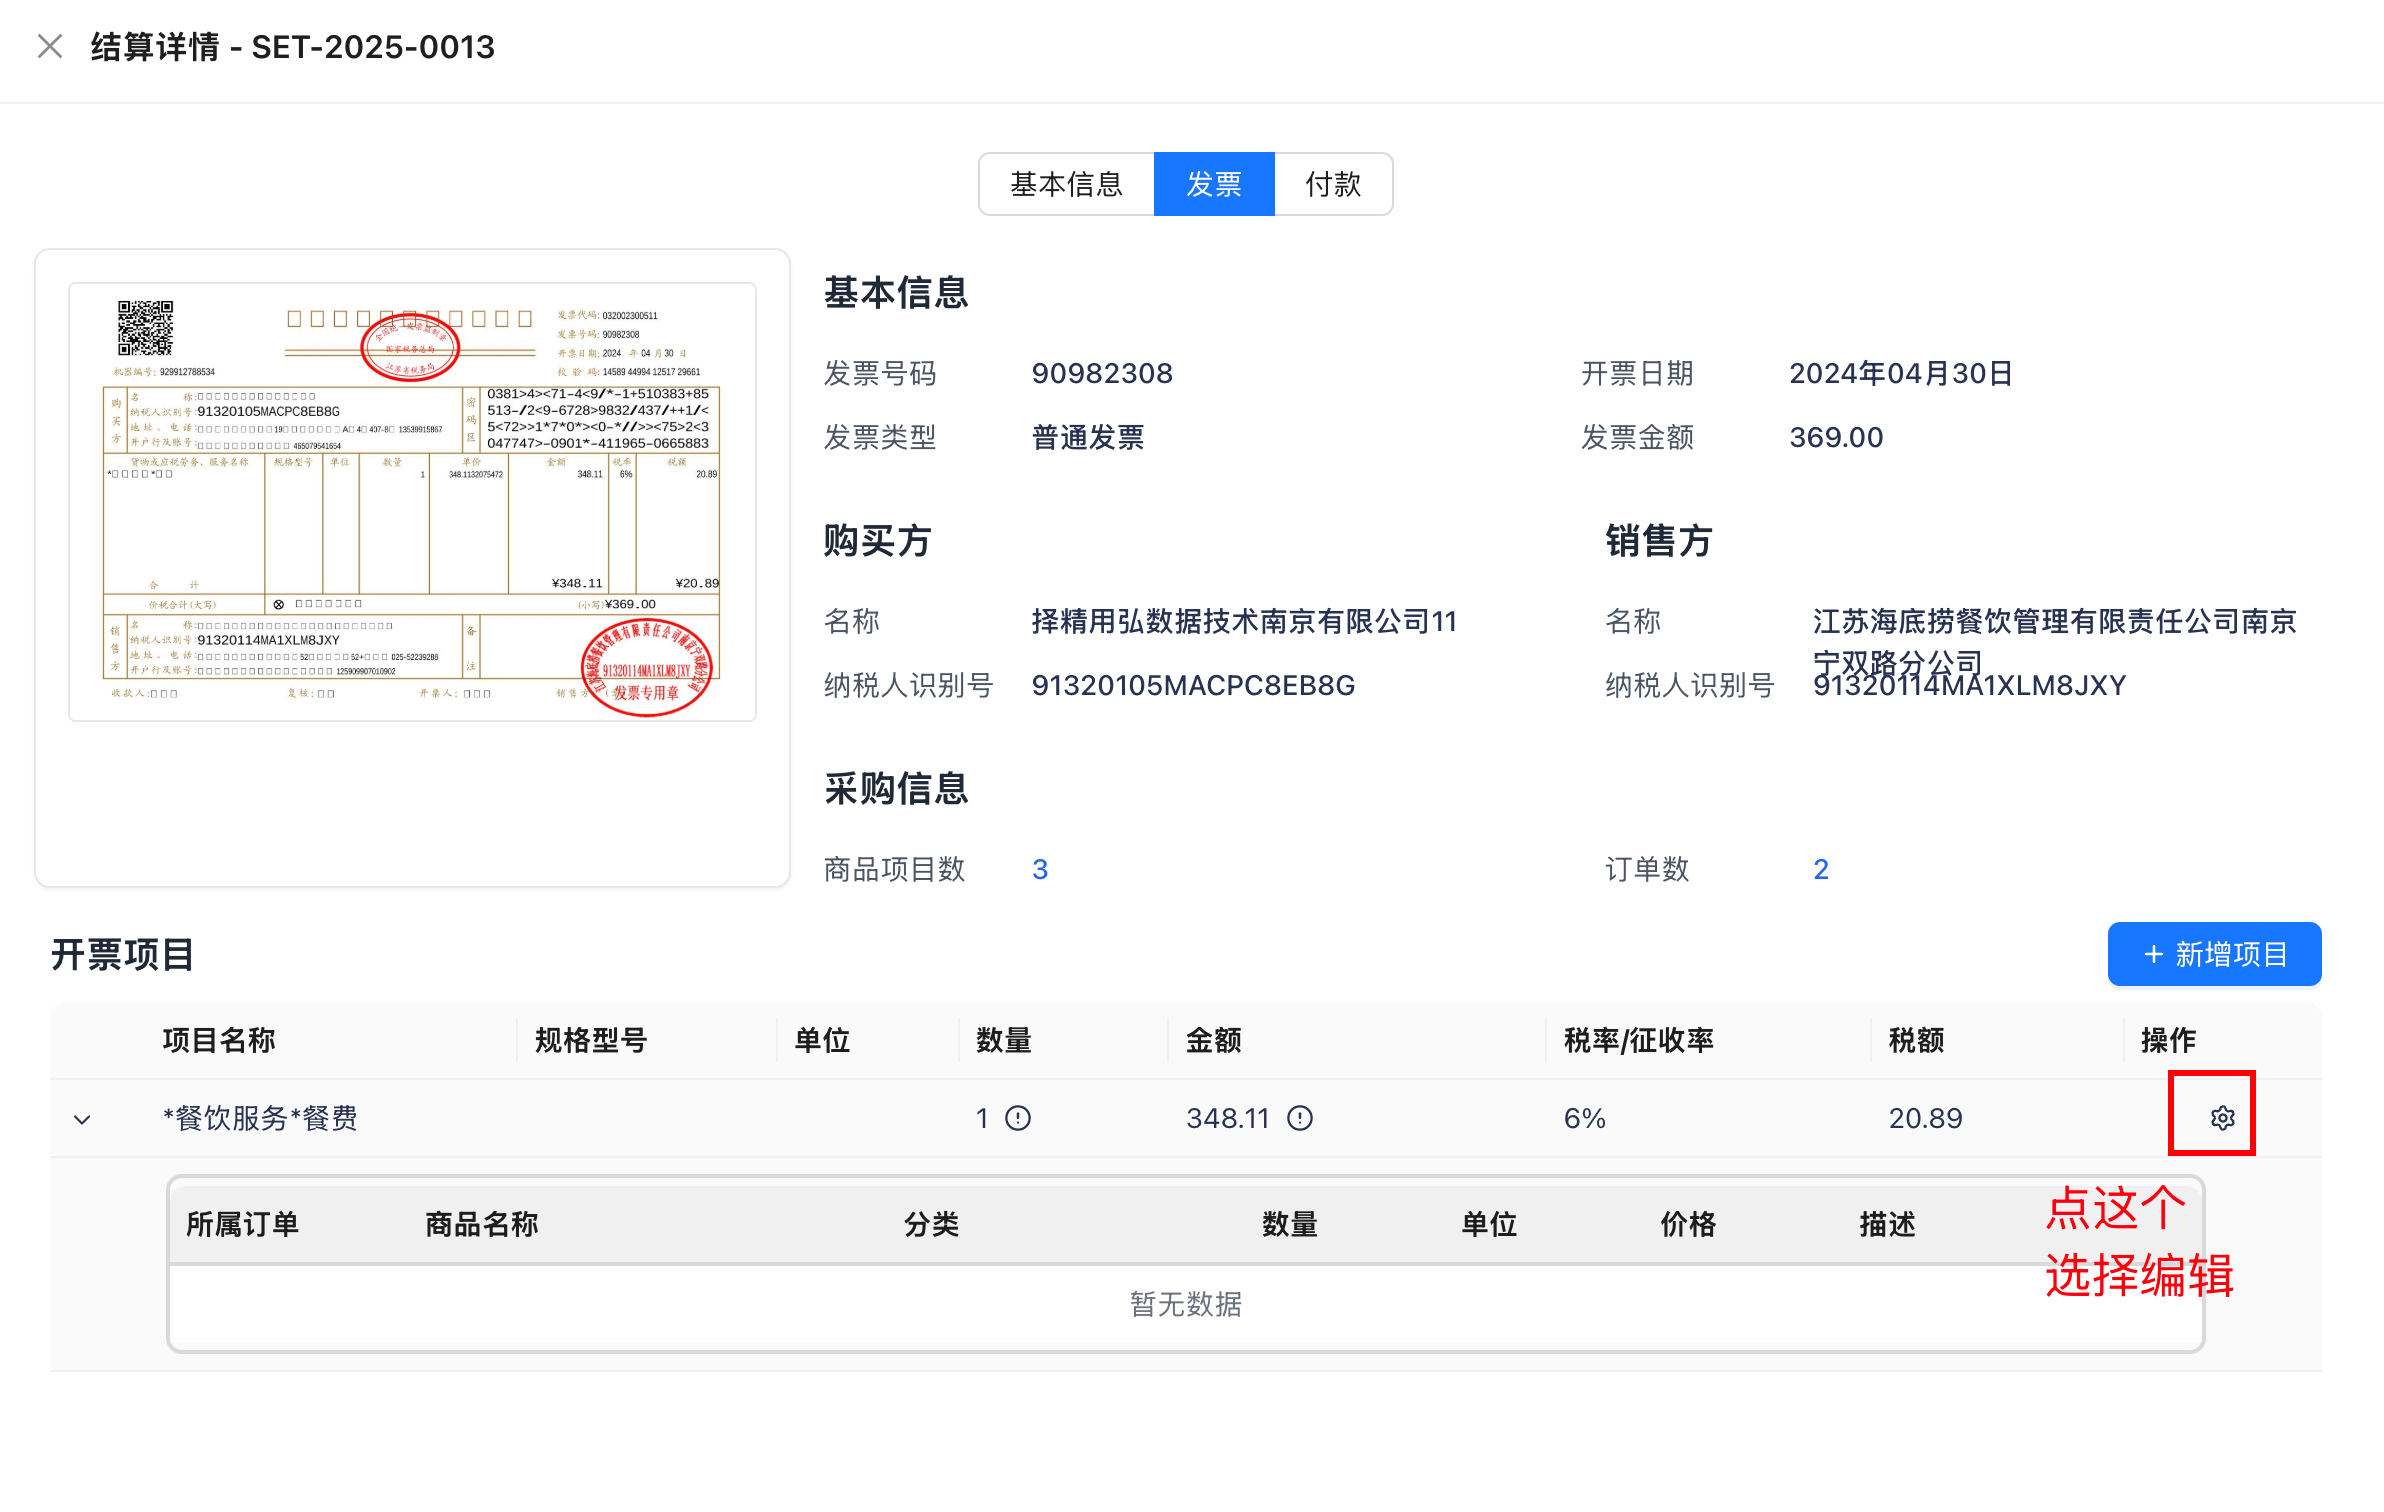2384x1512 pixels.
Task: Click the info icon beside amount 348.11
Action: [1299, 1117]
